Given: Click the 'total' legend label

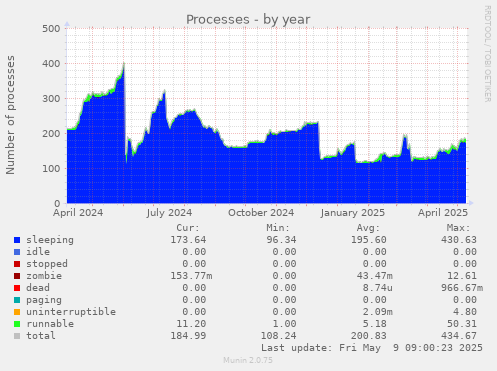Looking at the screenshot, I should (x=41, y=336).
